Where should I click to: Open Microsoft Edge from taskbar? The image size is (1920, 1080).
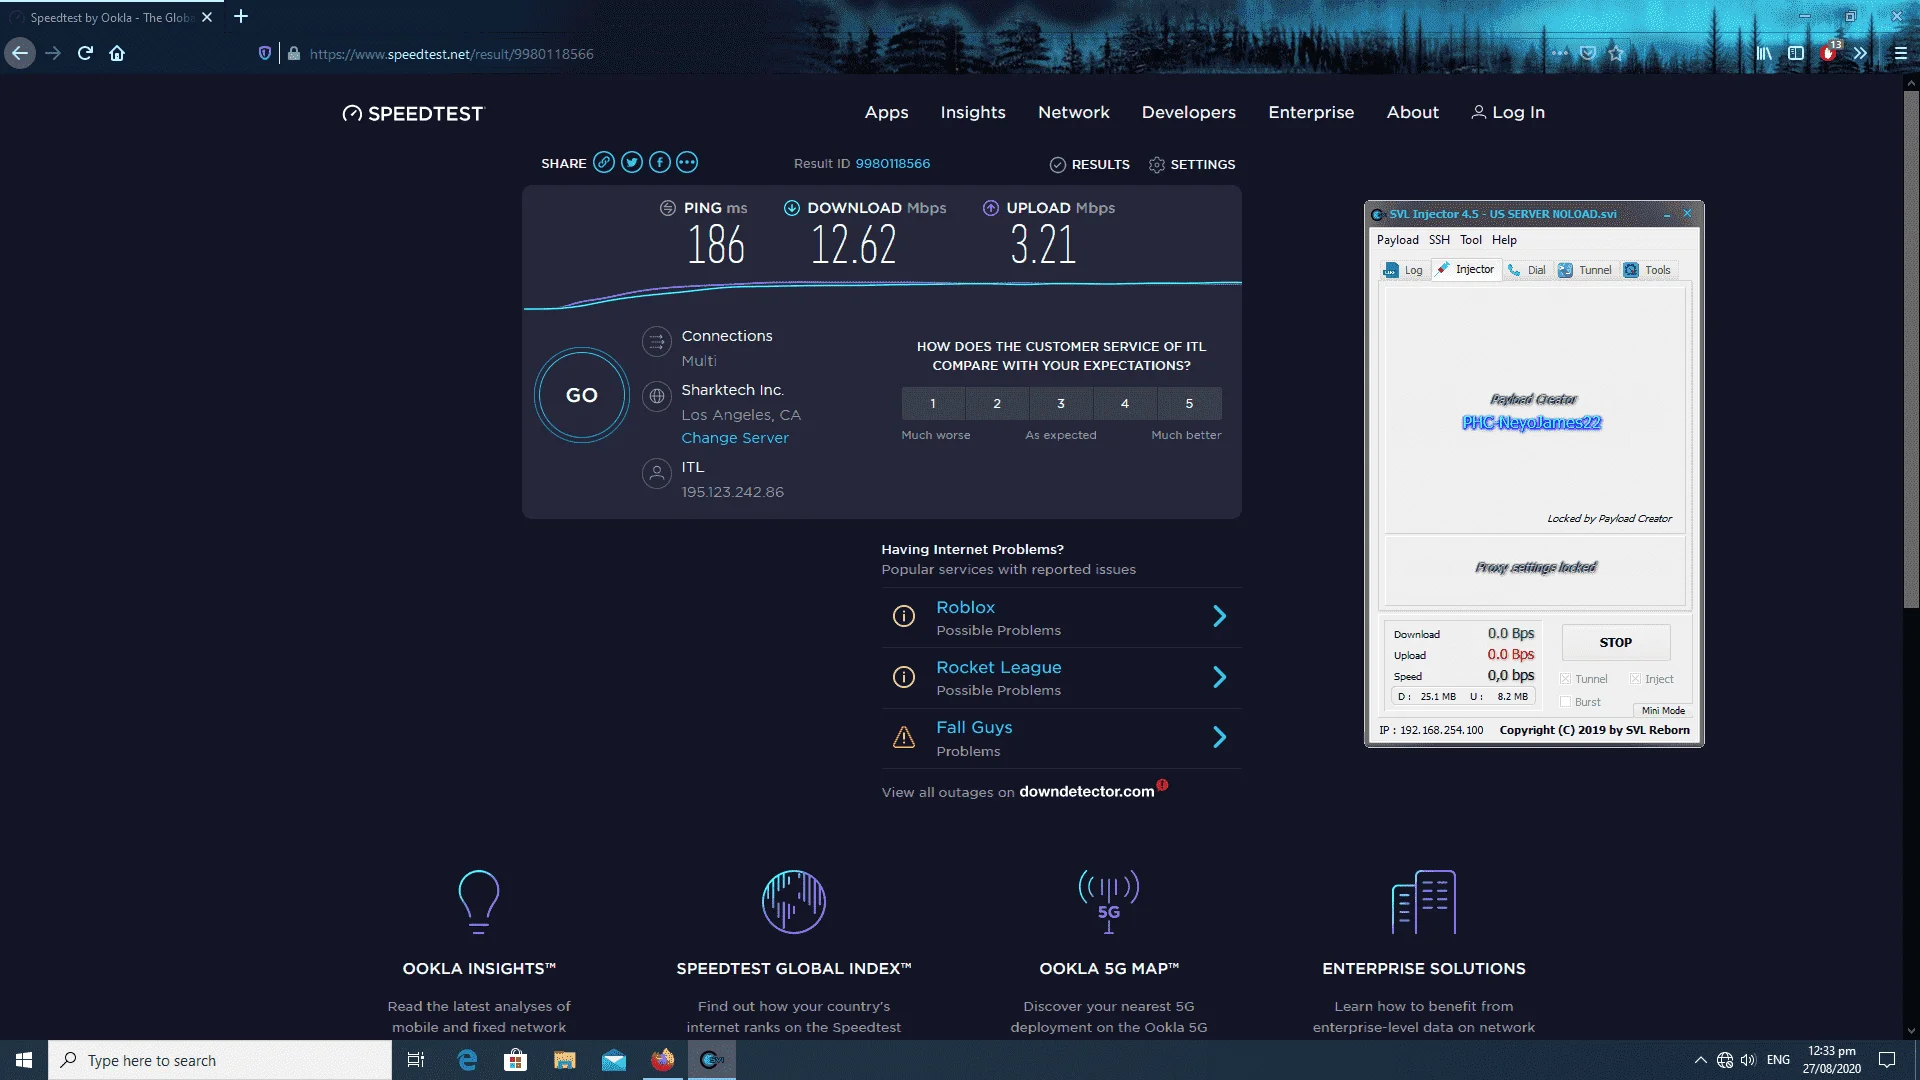pos(467,1060)
